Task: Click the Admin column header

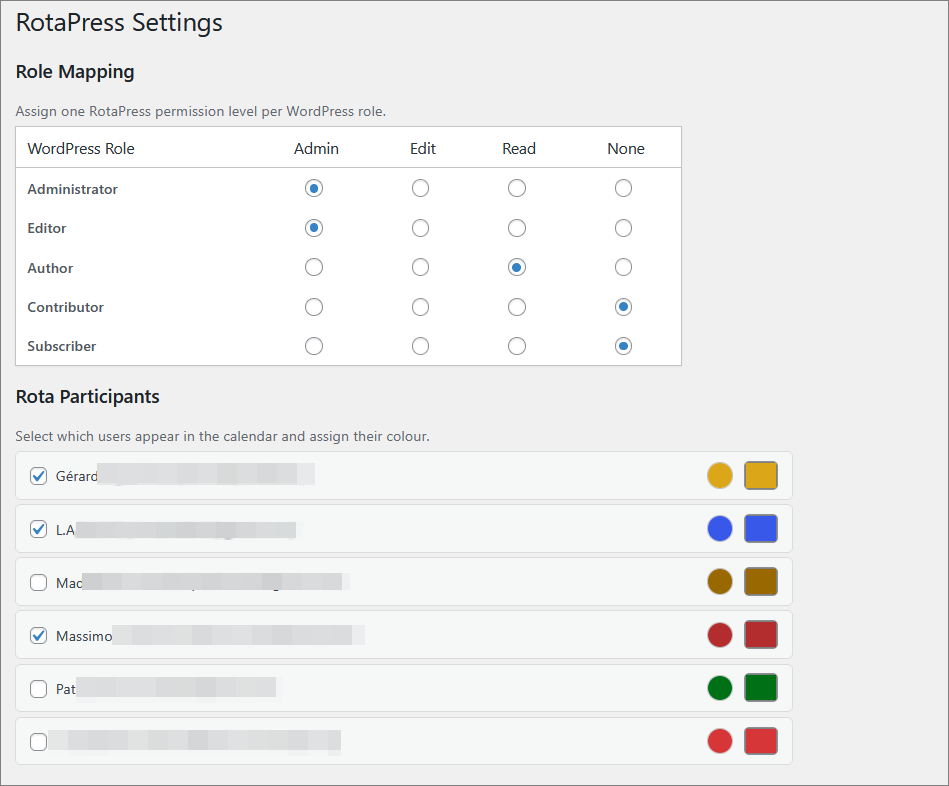Action: pyautogui.click(x=316, y=149)
